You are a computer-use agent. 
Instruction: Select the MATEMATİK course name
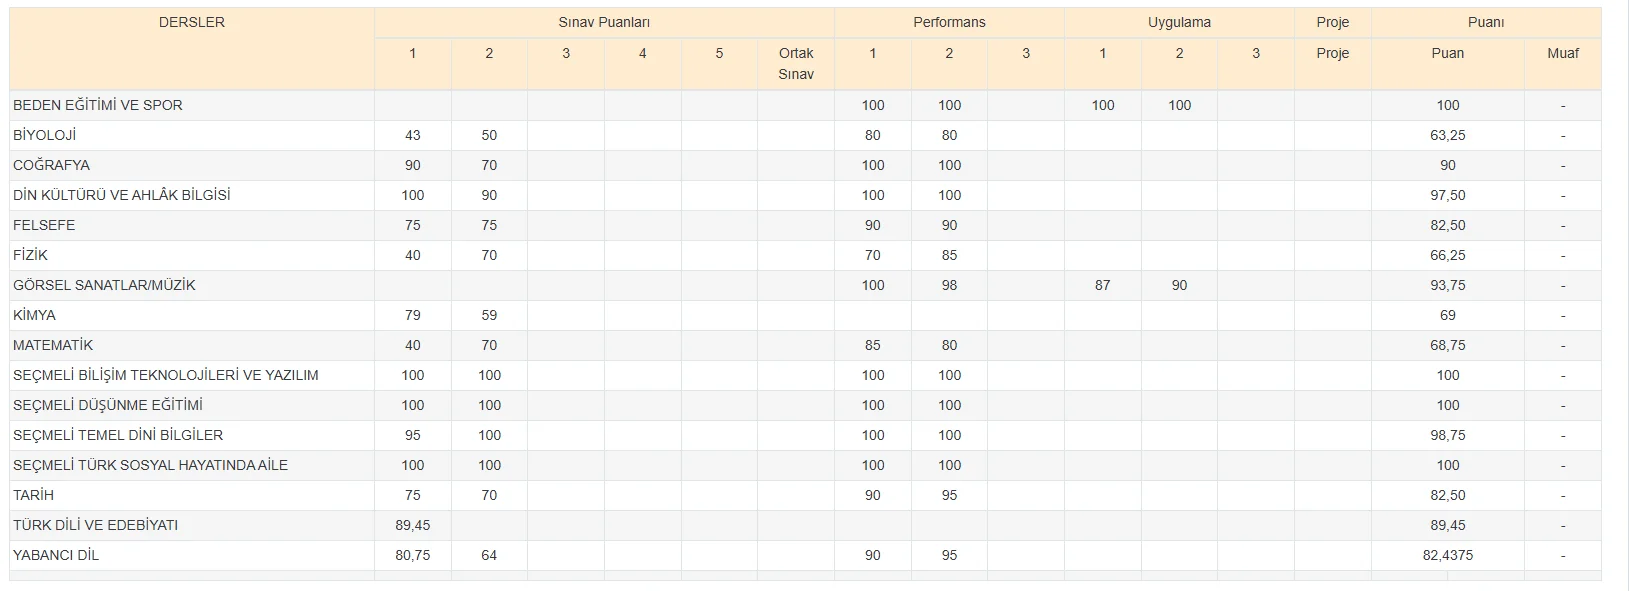[x=53, y=345]
